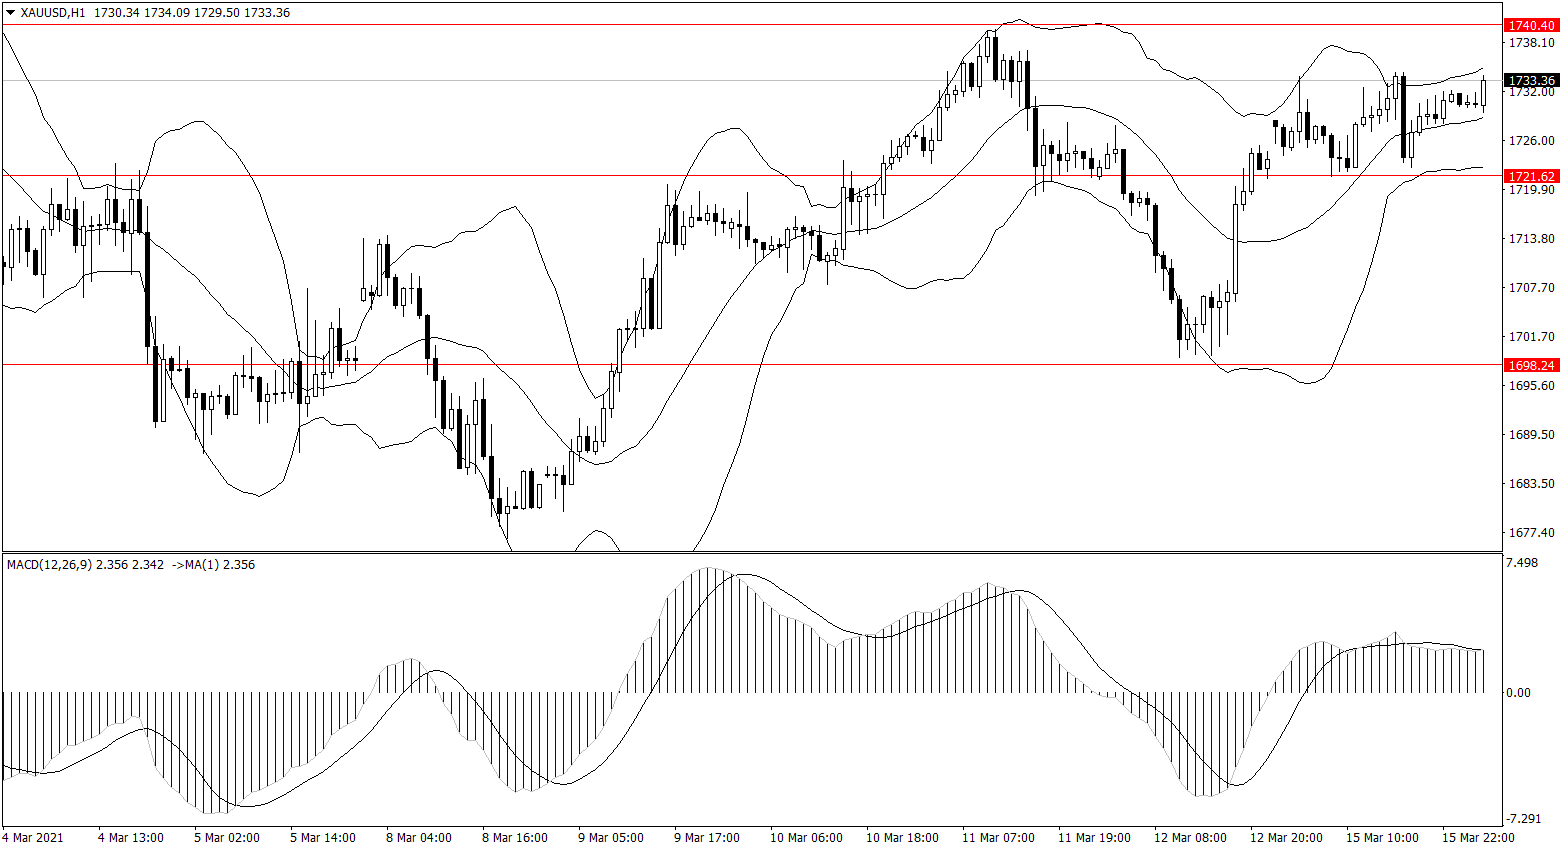
Task: Click the 10 Mar 06:00 time label
Action: coord(806,838)
